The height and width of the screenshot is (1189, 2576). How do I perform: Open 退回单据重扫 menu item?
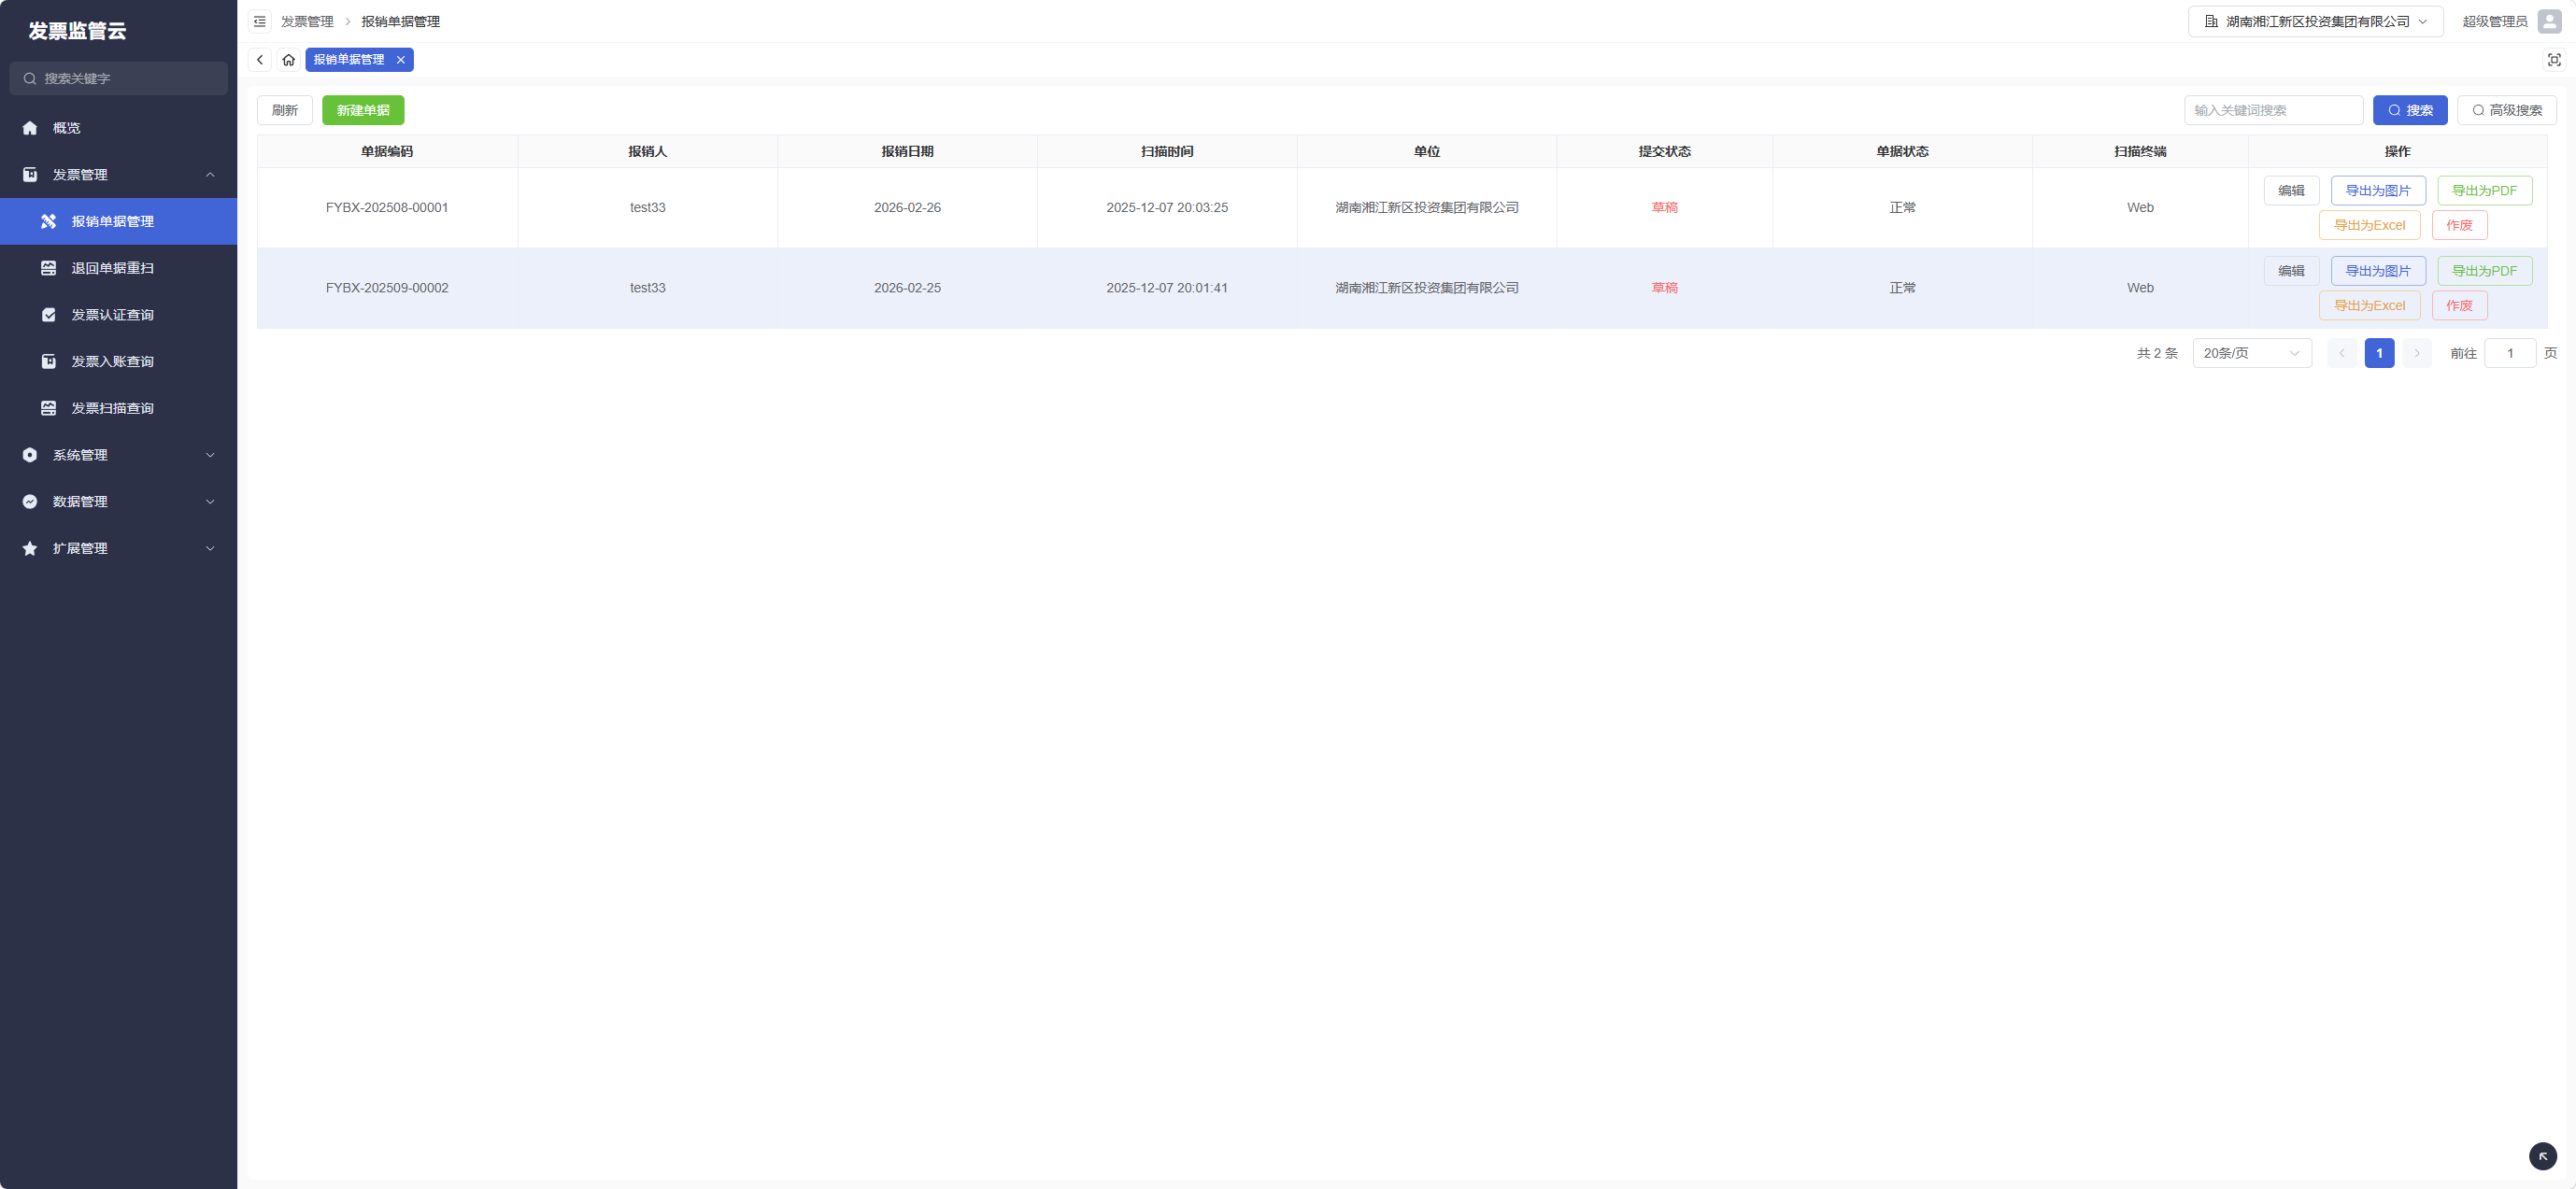(x=118, y=268)
